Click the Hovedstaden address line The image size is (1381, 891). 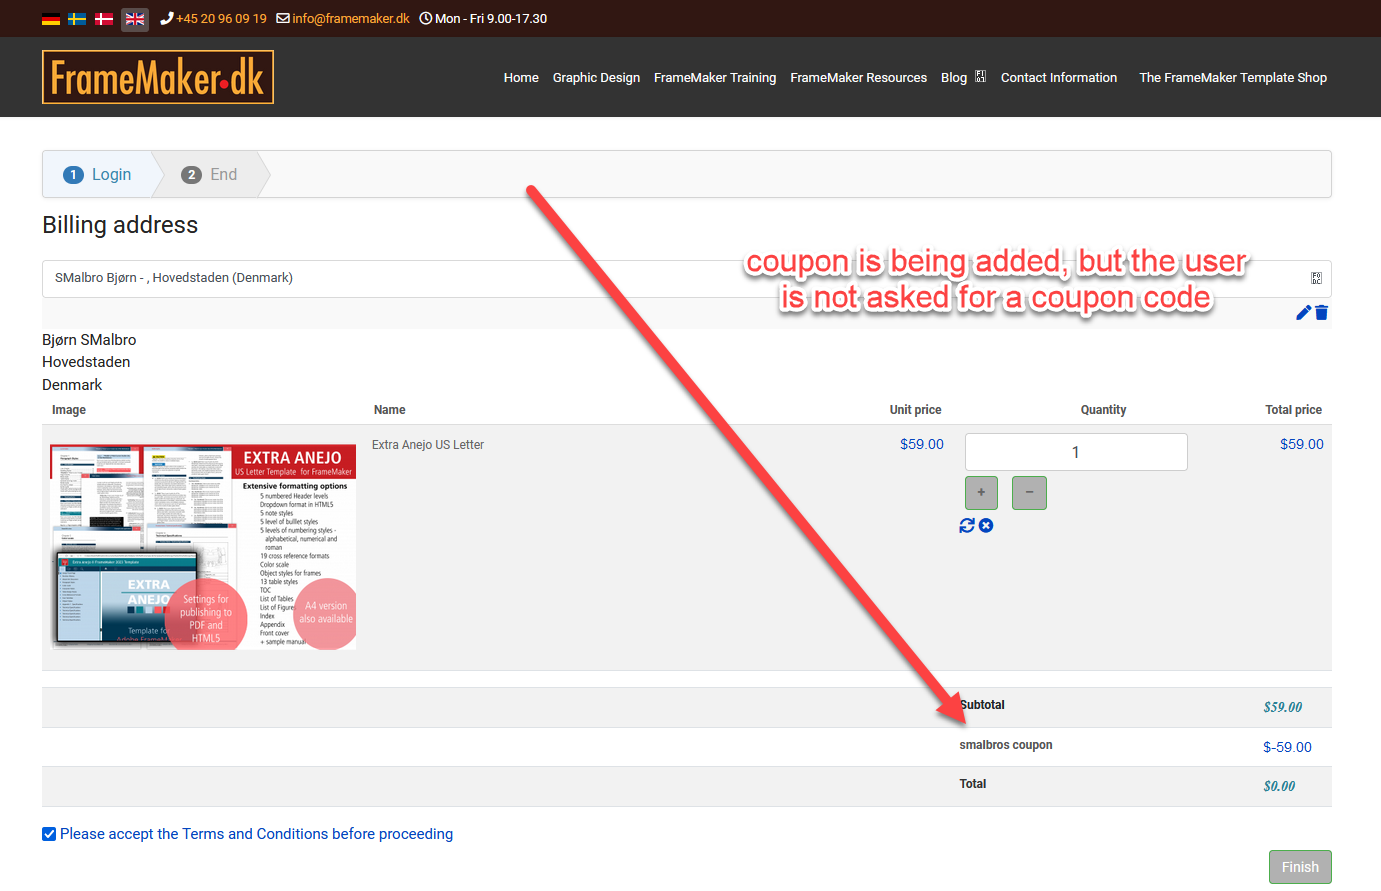86,362
